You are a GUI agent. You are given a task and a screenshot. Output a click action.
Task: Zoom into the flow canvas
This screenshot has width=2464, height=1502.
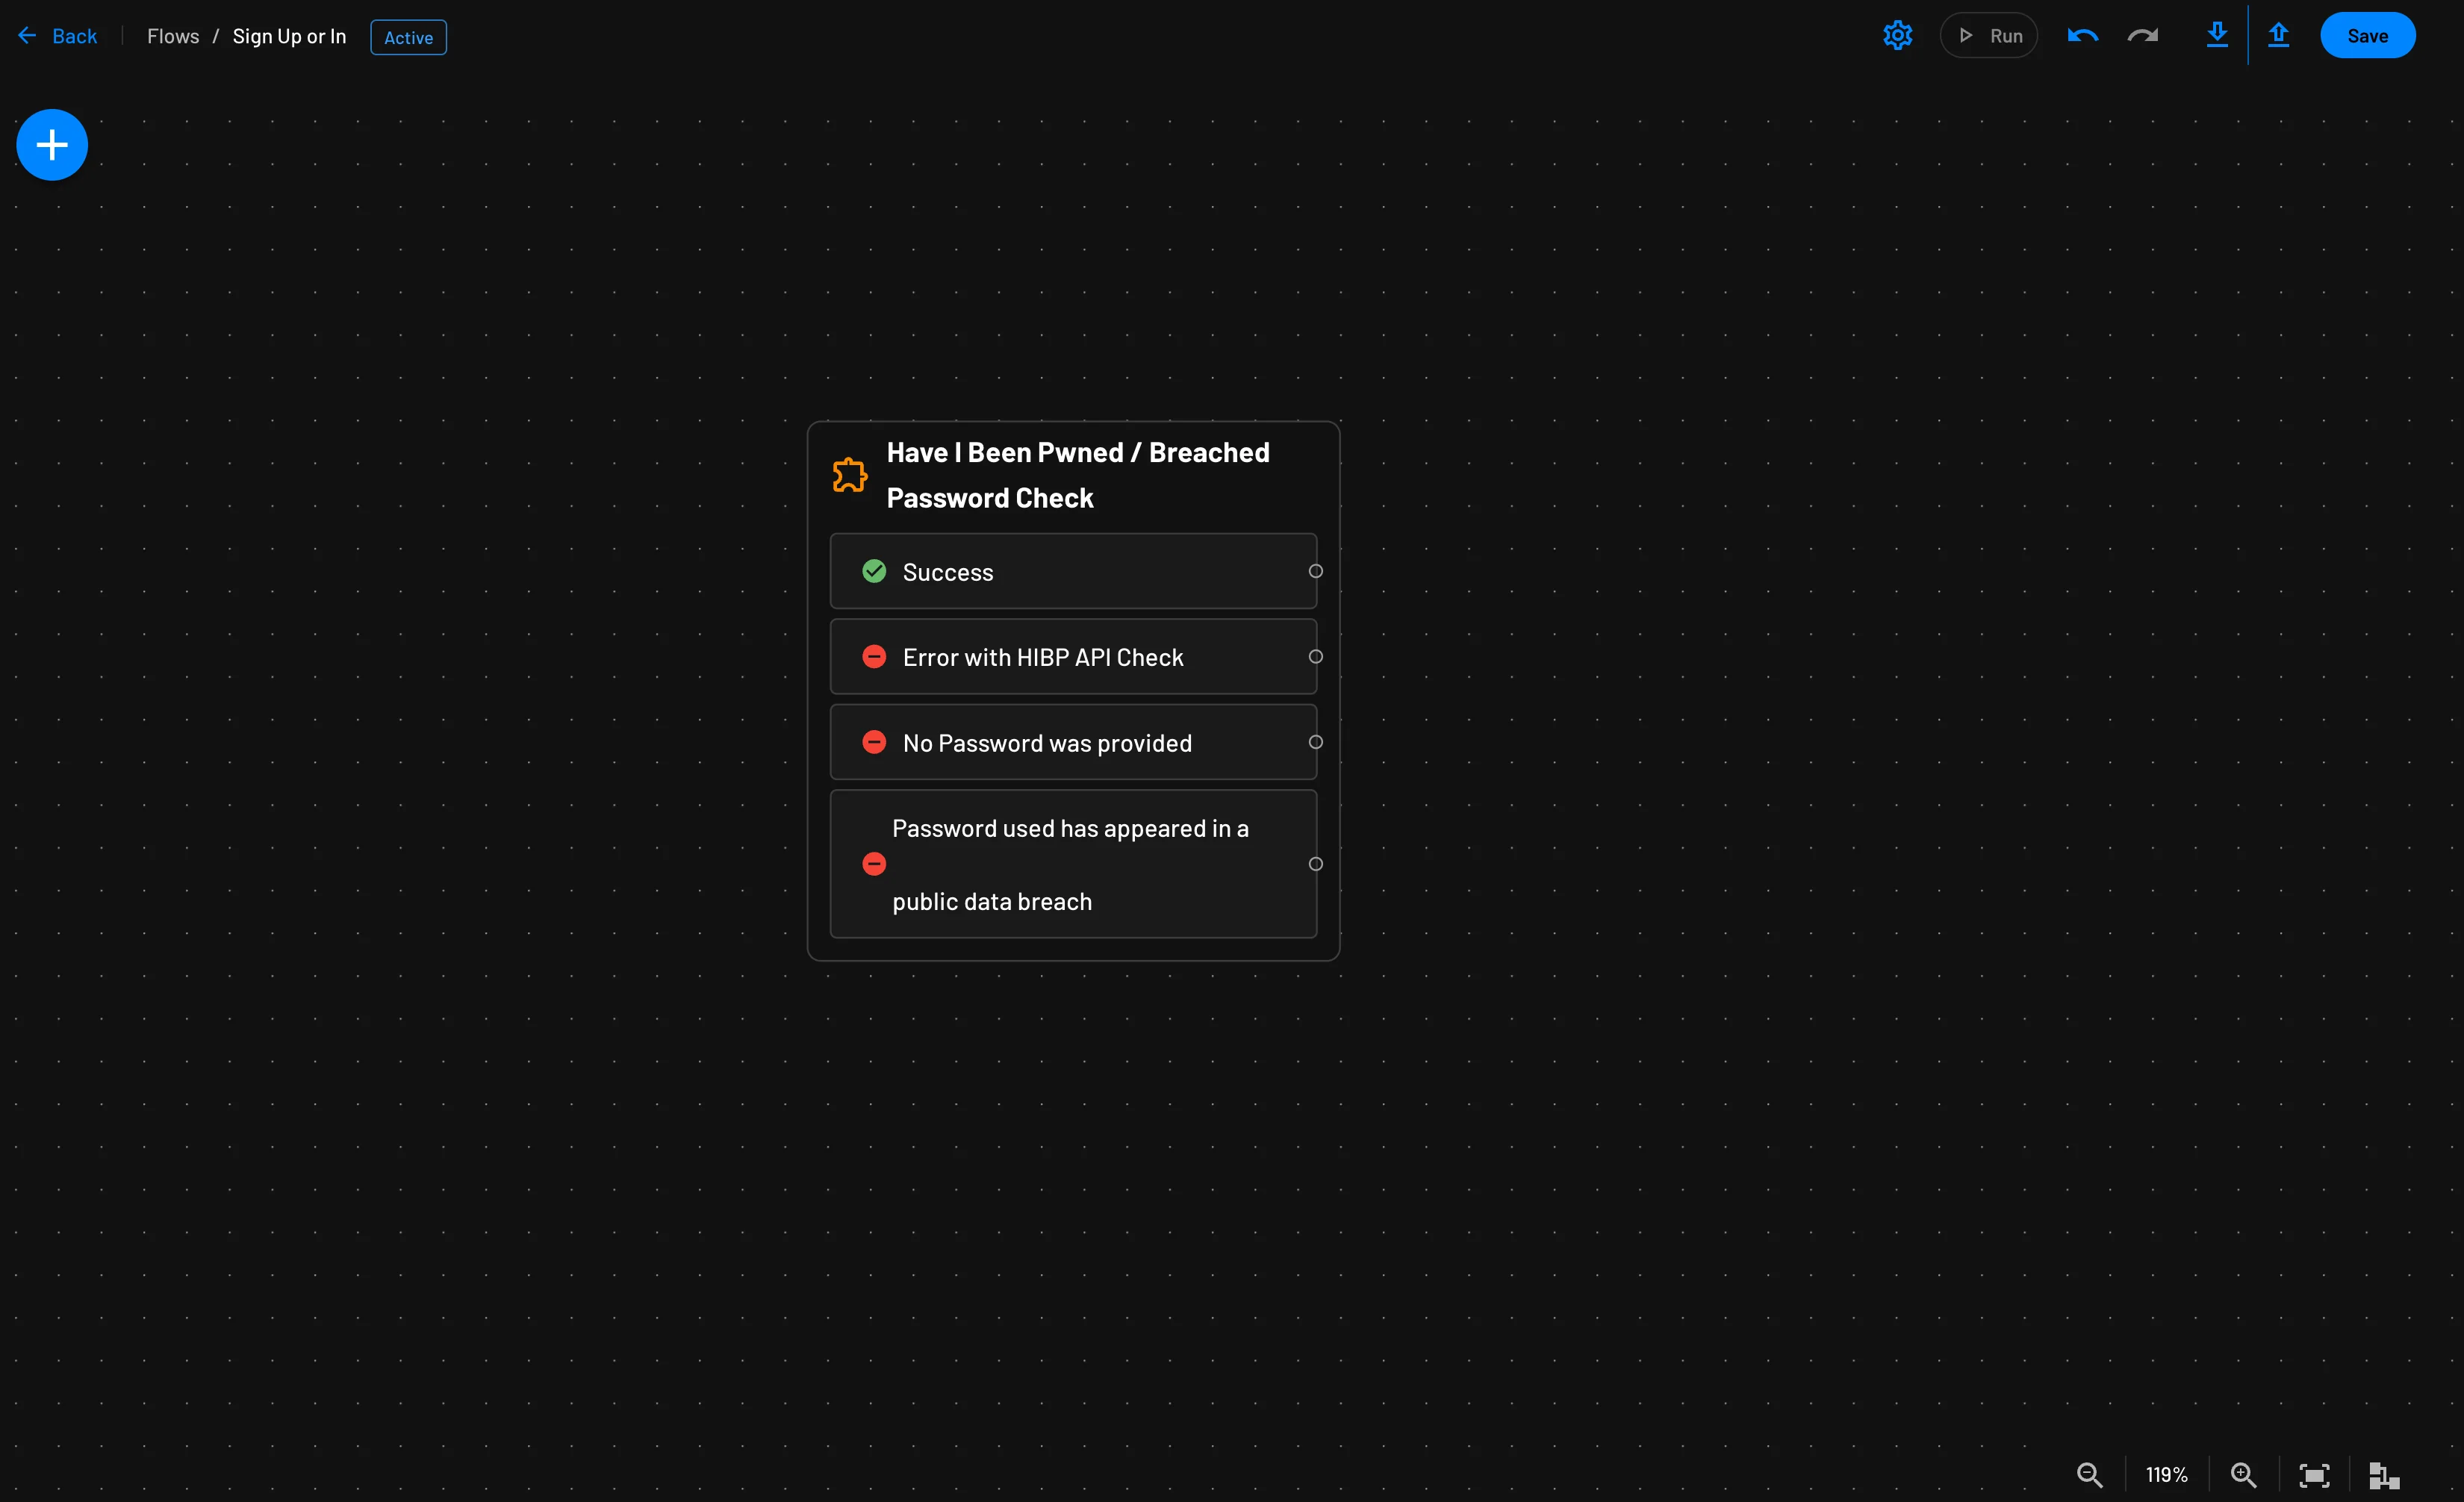[2243, 1474]
